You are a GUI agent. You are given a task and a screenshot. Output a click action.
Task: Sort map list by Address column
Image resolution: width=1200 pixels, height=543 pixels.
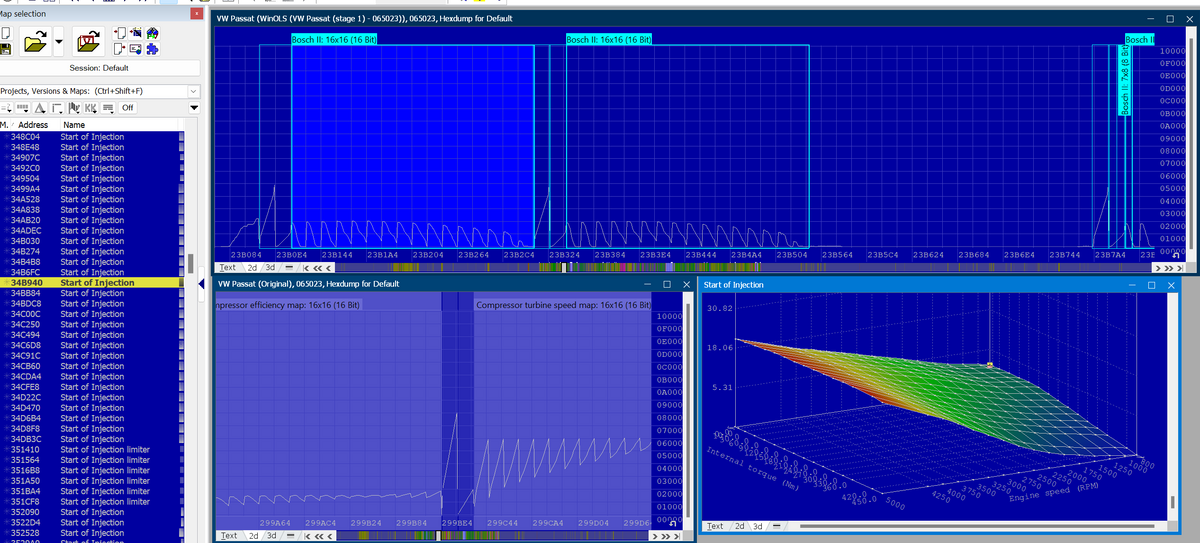(33, 125)
